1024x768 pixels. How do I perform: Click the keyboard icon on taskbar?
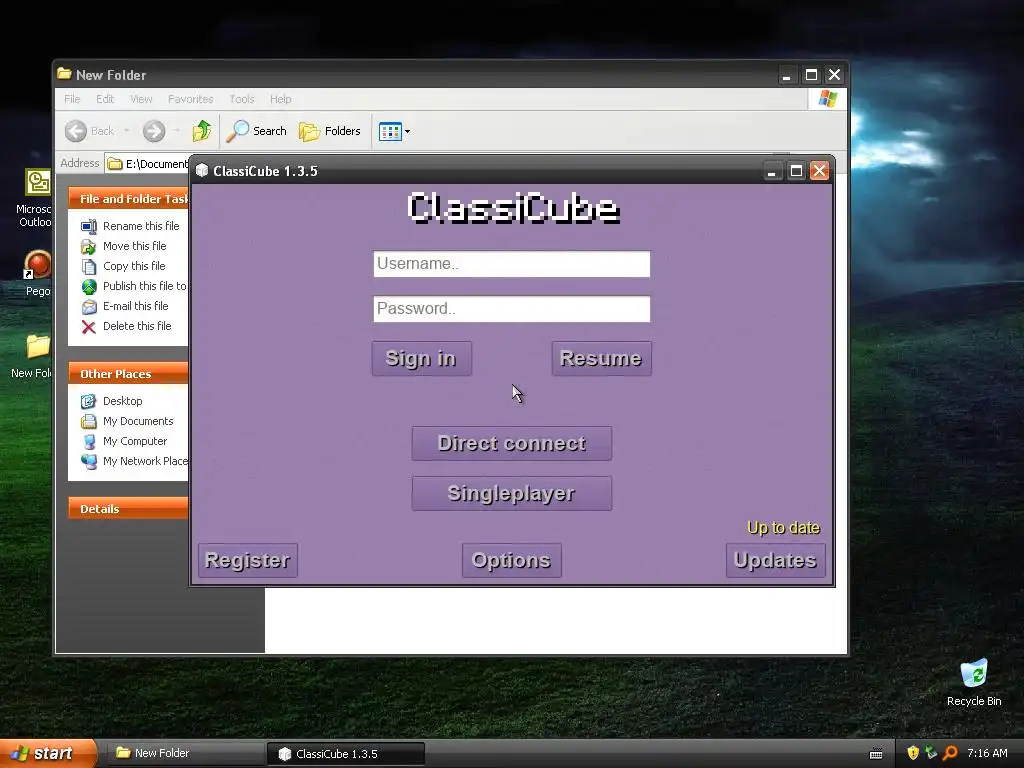876,754
